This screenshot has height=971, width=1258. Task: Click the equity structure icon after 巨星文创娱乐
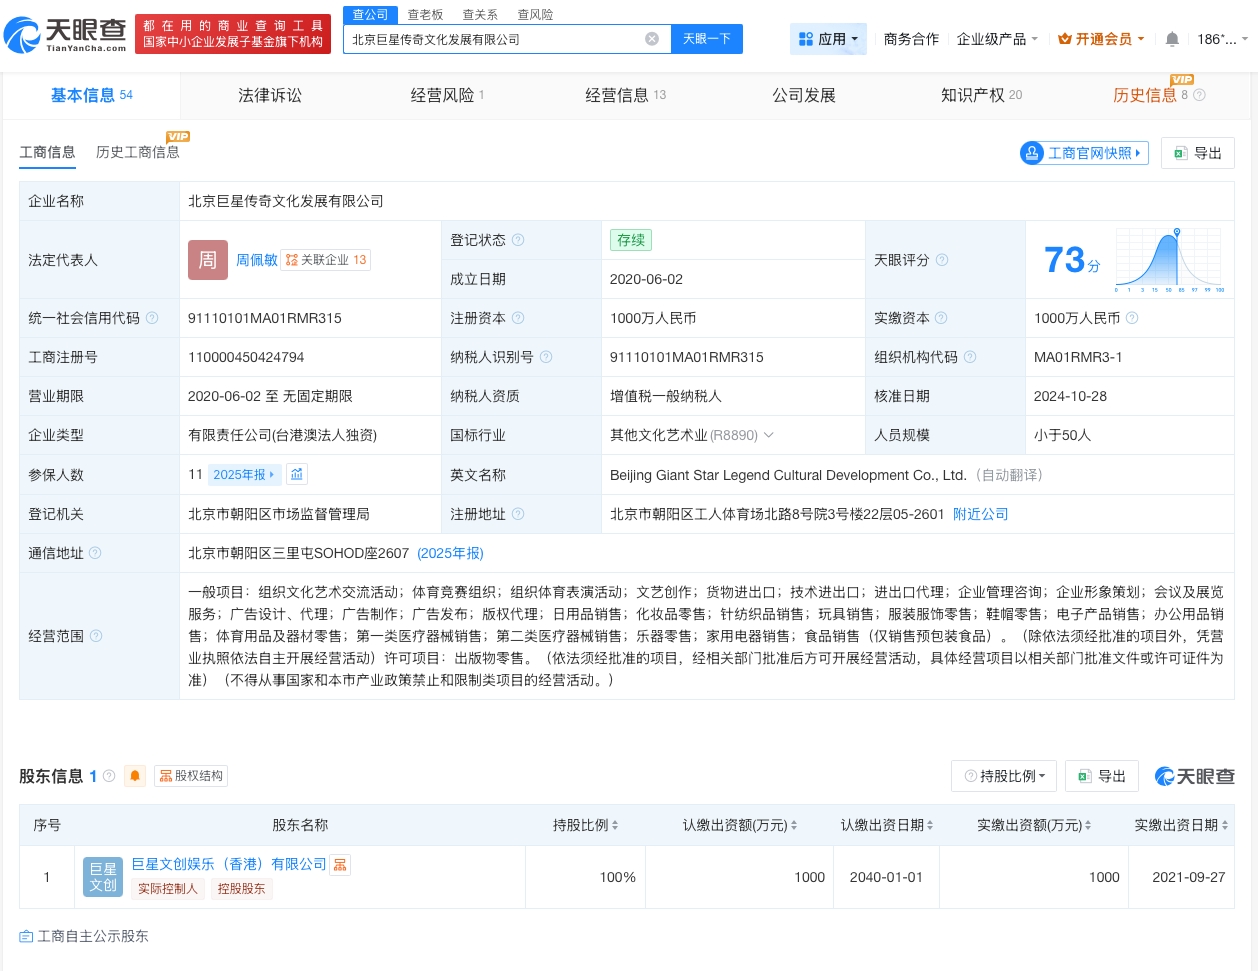(340, 865)
